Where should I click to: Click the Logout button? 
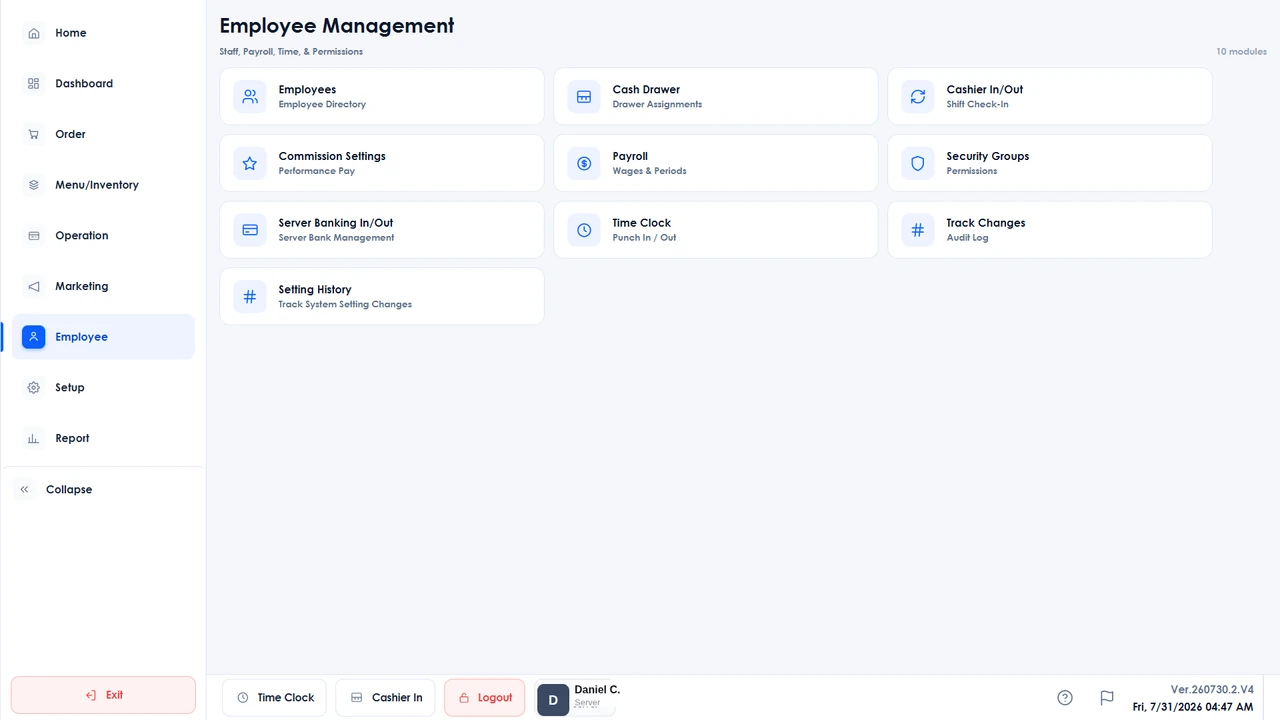pyautogui.click(x=485, y=698)
